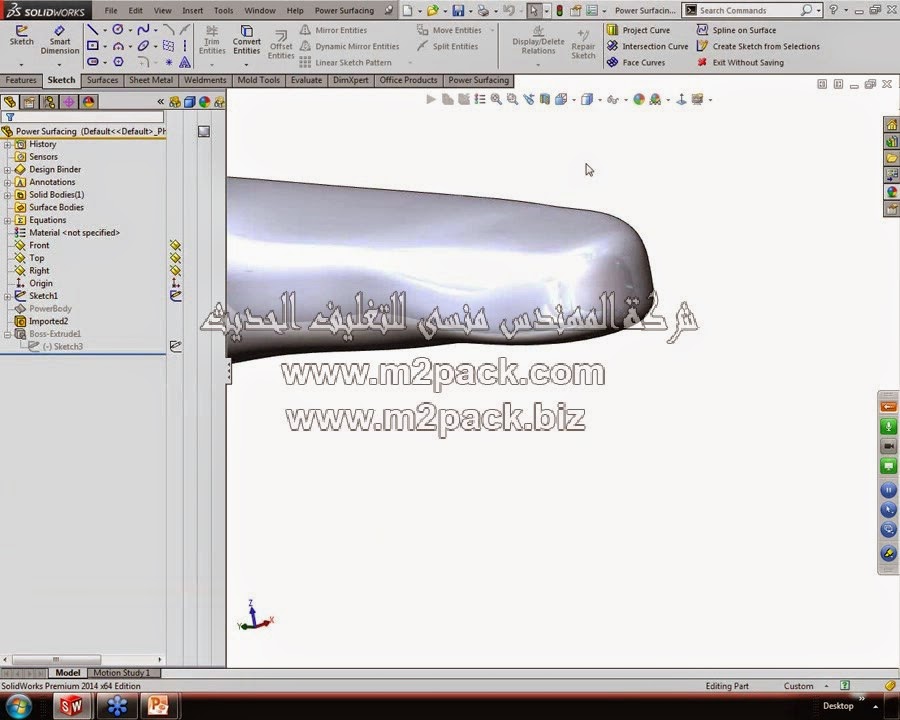The image size is (900, 720).
Task: Select the Circle sketch tool
Action: (118, 30)
